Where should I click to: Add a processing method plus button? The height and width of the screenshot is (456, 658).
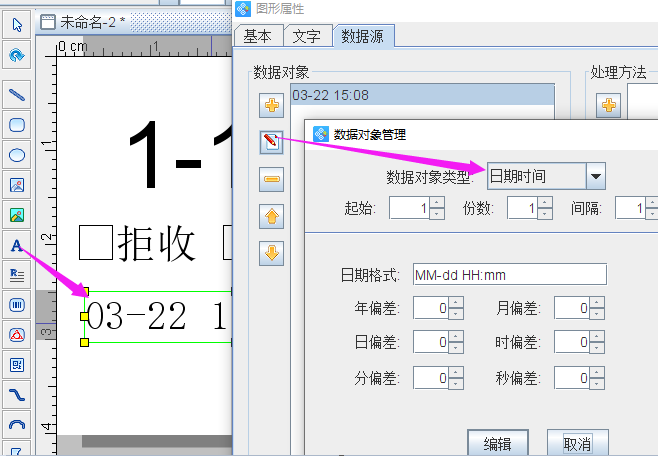point(609,105)
